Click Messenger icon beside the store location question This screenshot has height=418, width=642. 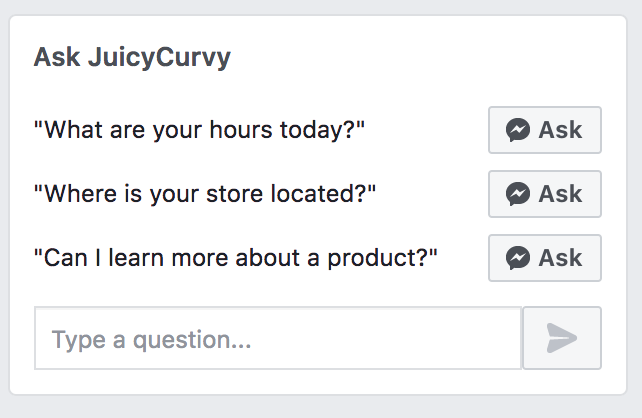(x=518, y=194)
